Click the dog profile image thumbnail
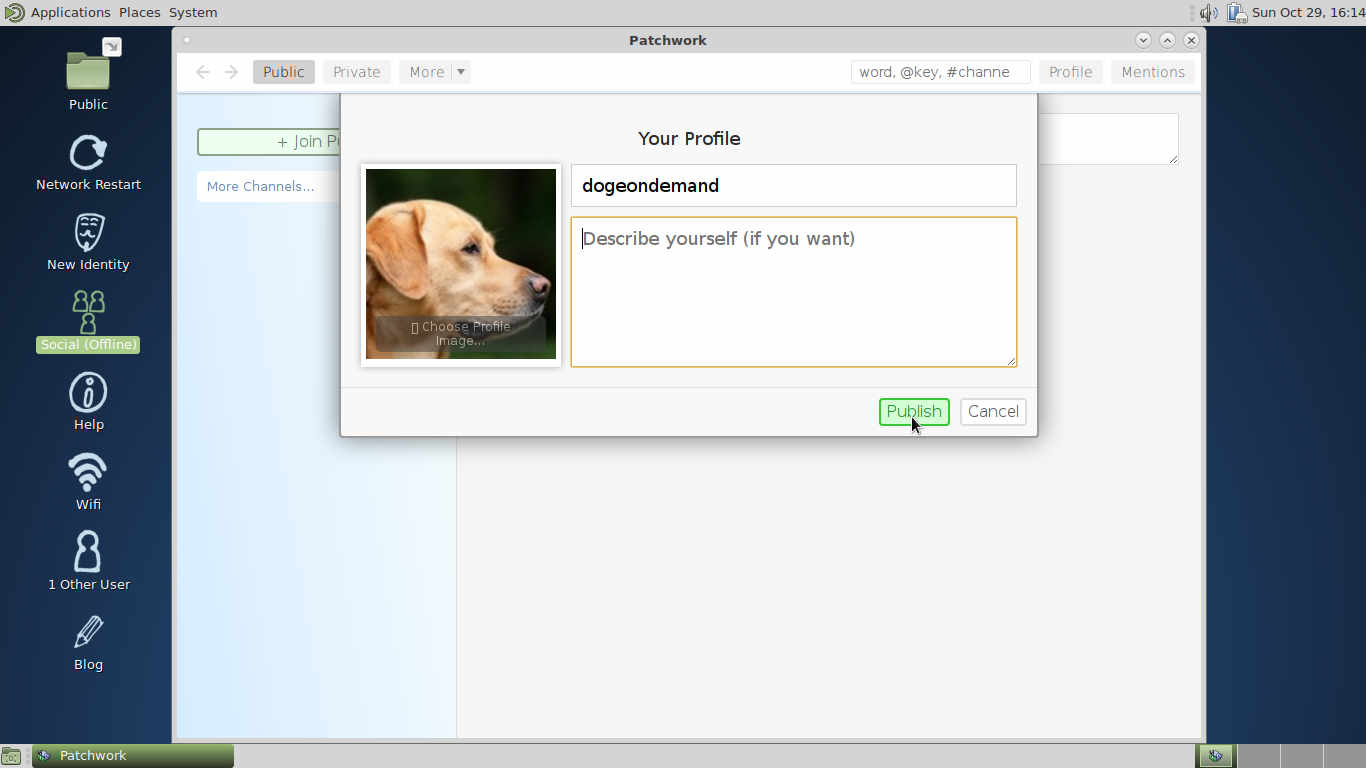Screen dimensions: 1366x768 coord(461,264)
